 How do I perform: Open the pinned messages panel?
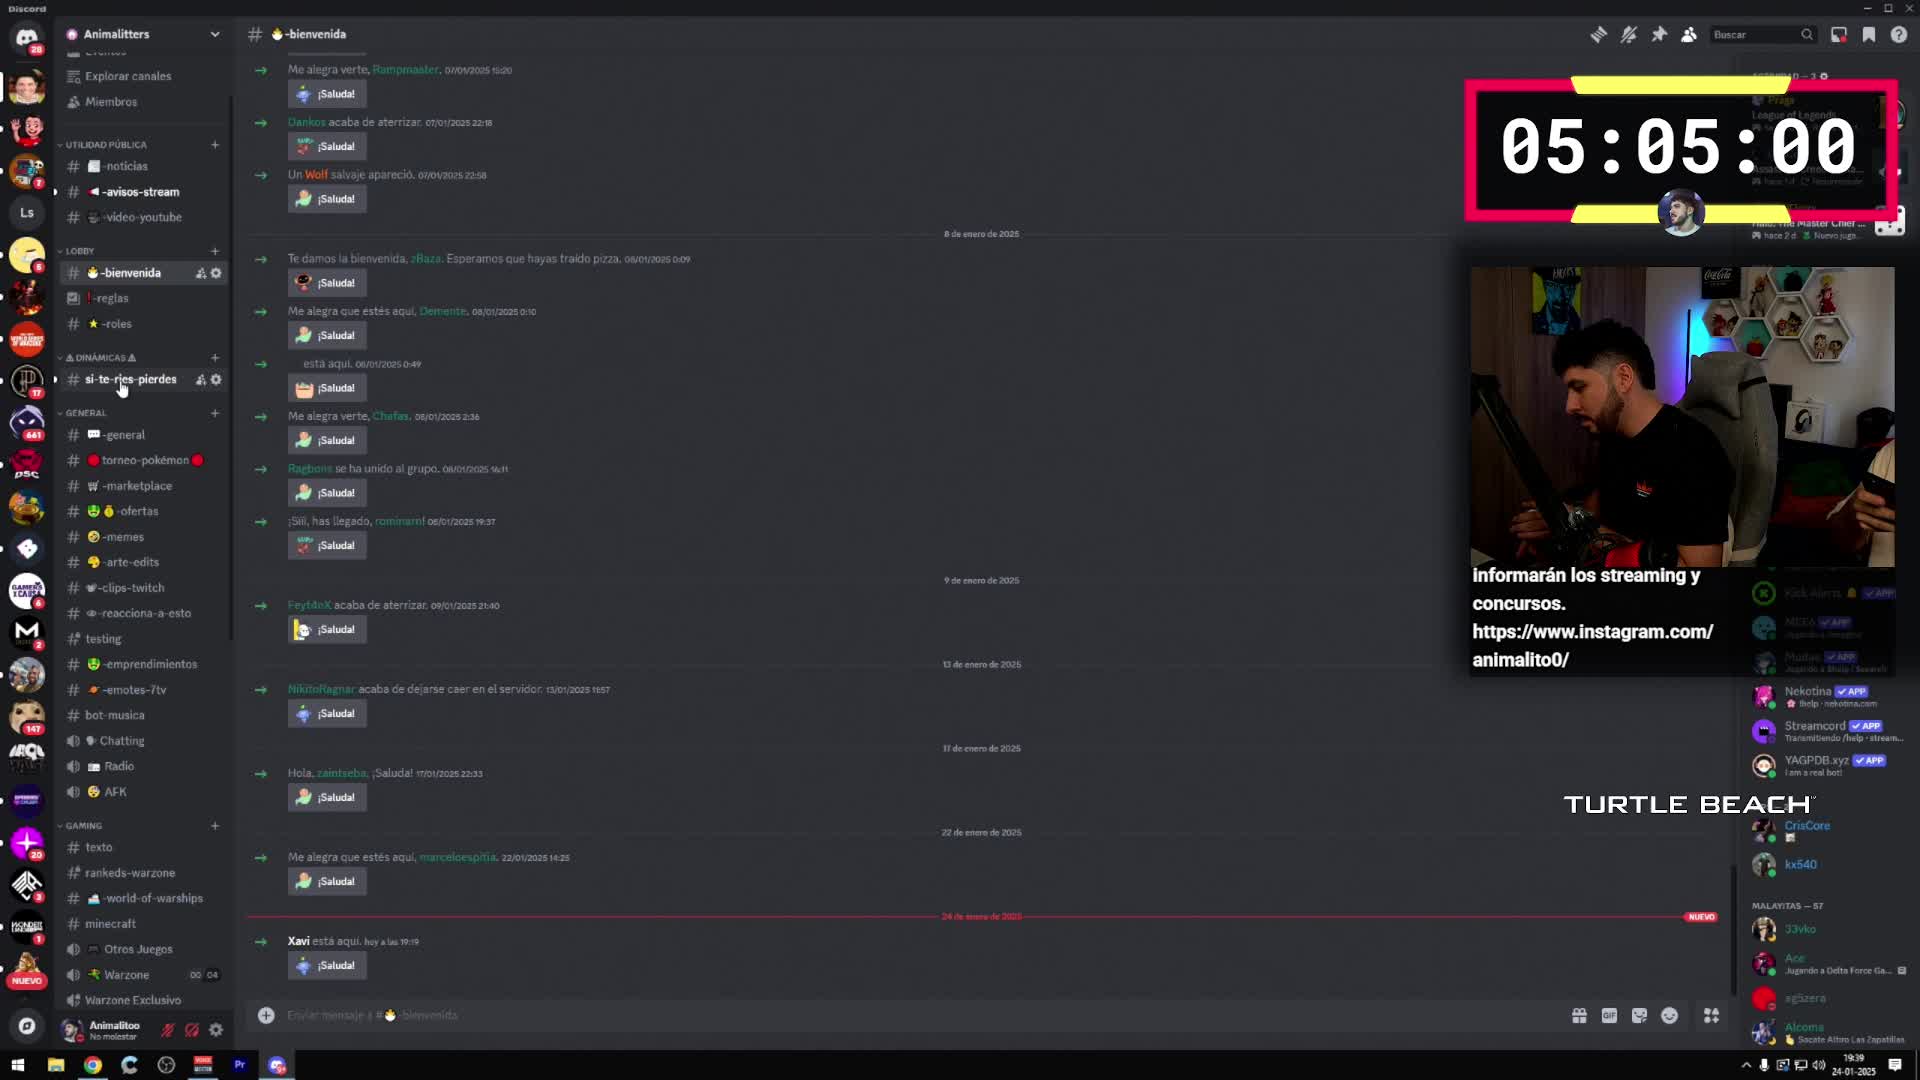1659,34
